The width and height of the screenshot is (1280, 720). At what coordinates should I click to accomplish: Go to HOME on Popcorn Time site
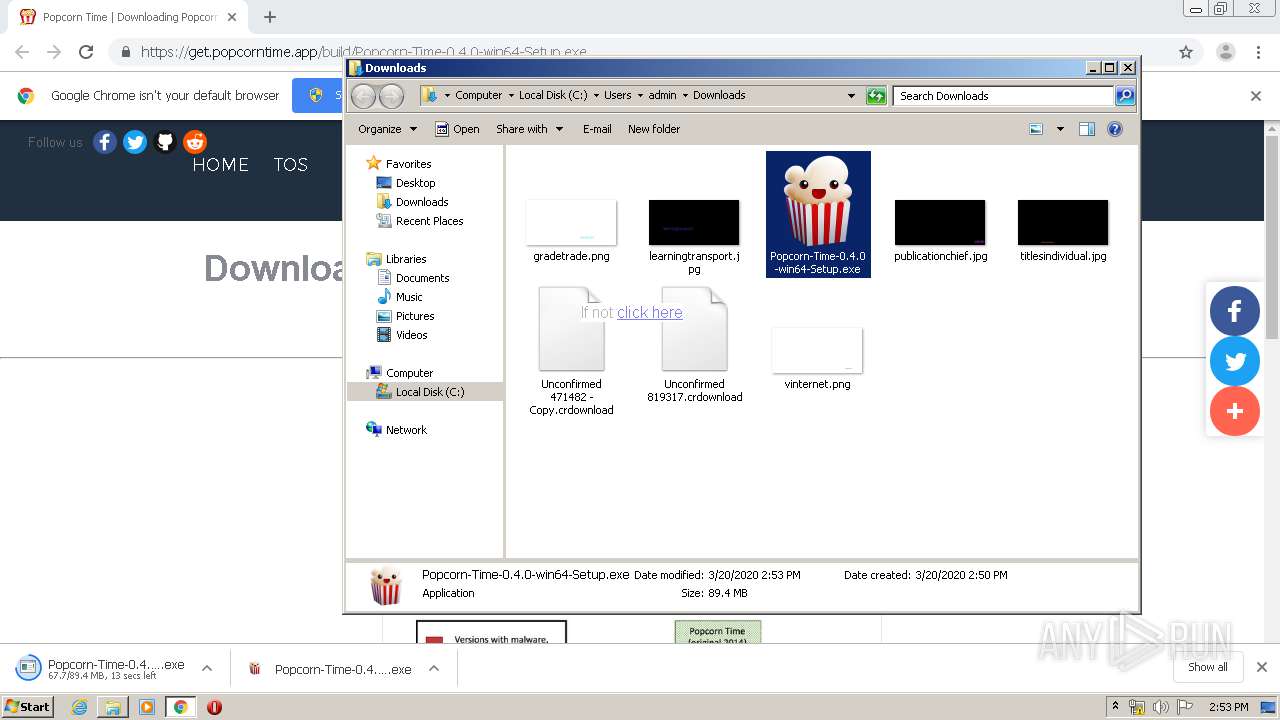tap(221, 165)
